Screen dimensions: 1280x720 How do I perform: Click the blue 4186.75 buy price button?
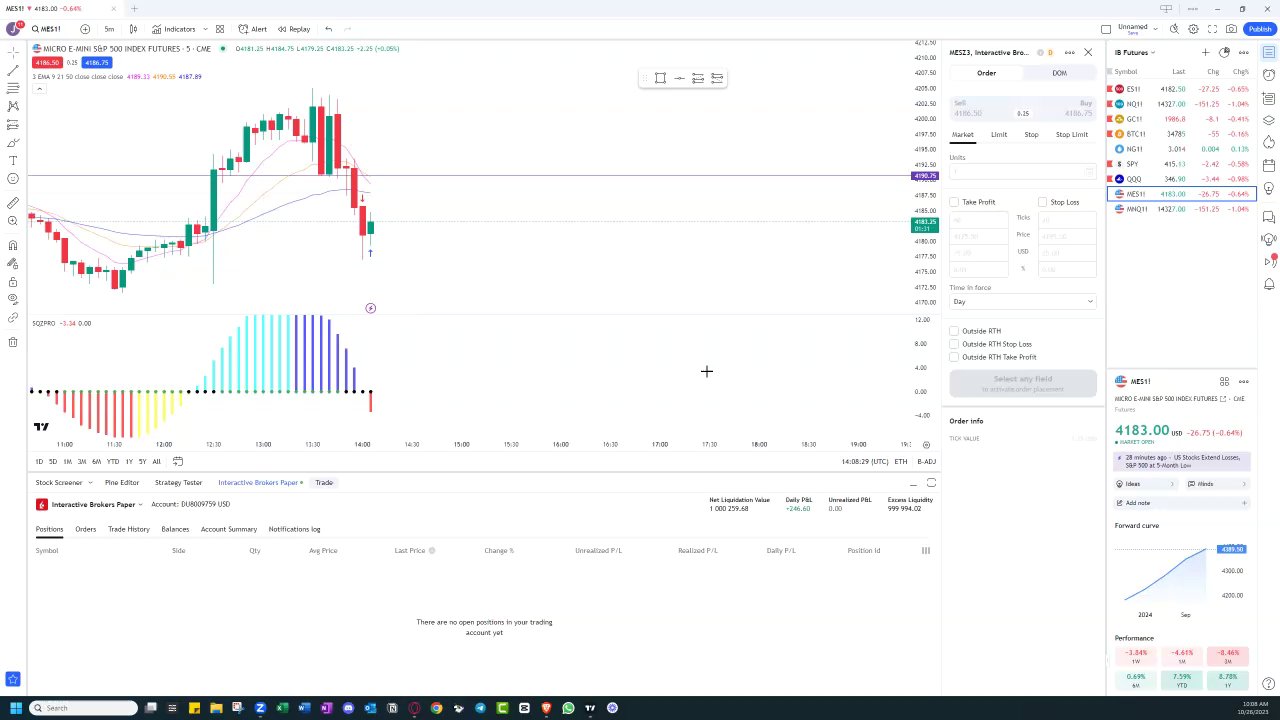(x=97, y=63)
